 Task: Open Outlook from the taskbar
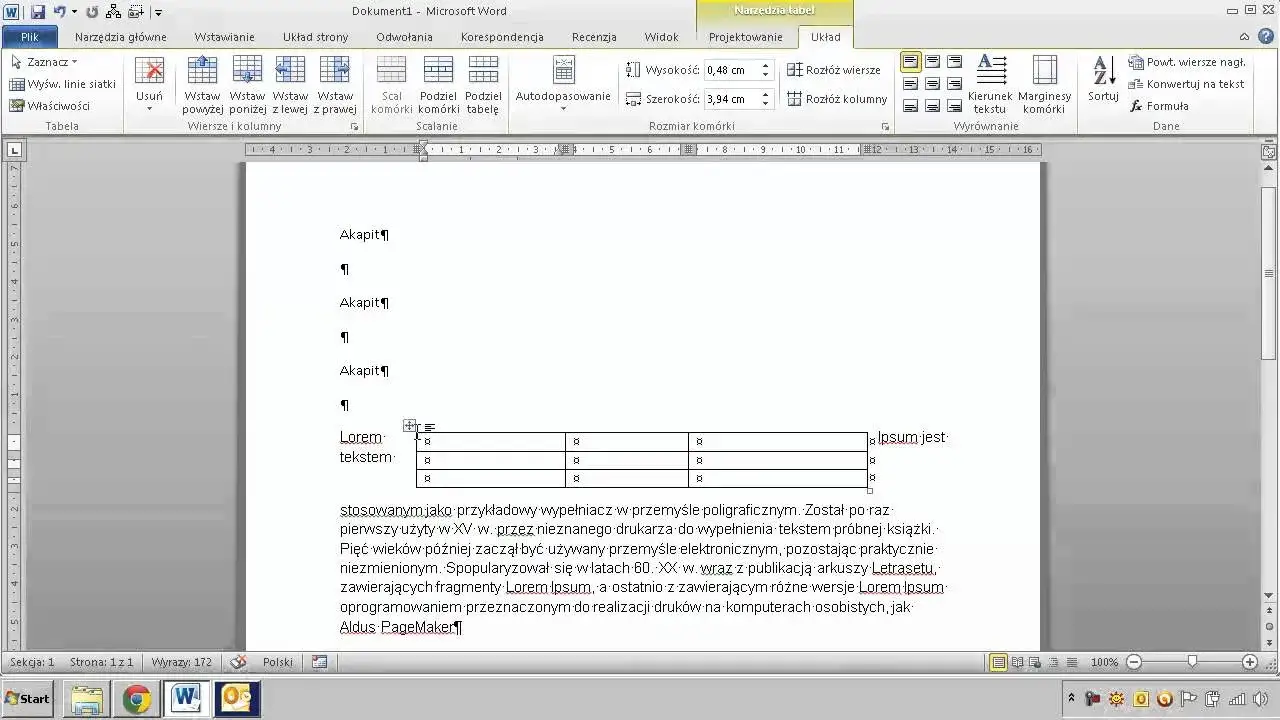(236, 698)
